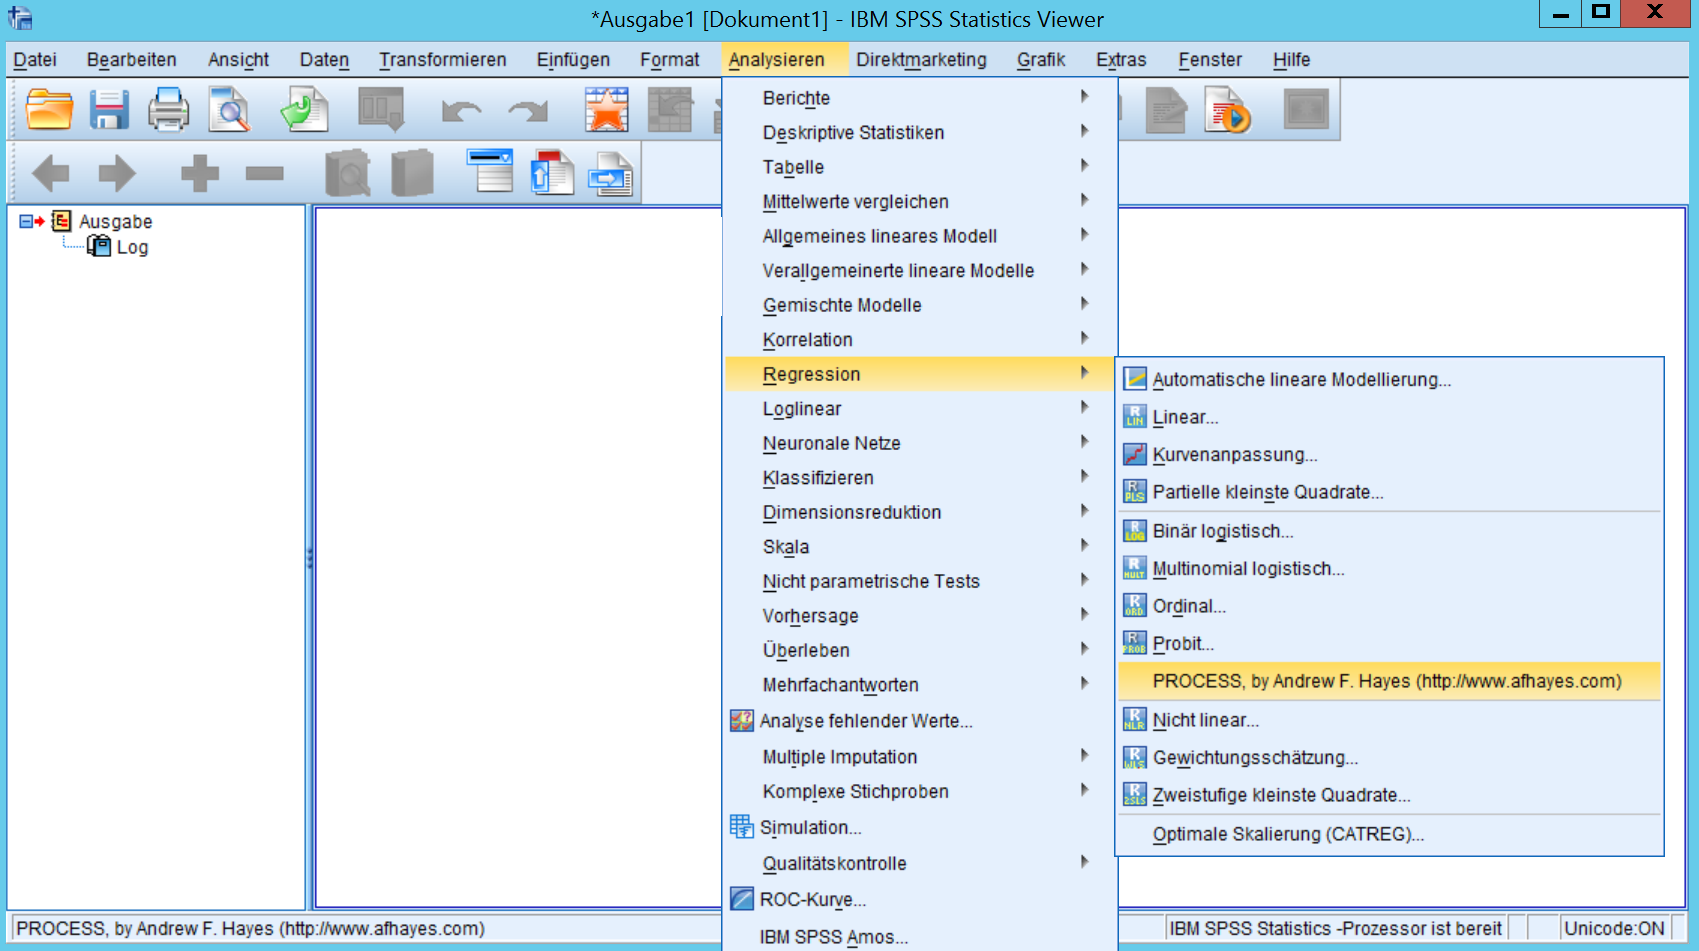Open Optimale Skalierung (CATREG)...

1389,834
